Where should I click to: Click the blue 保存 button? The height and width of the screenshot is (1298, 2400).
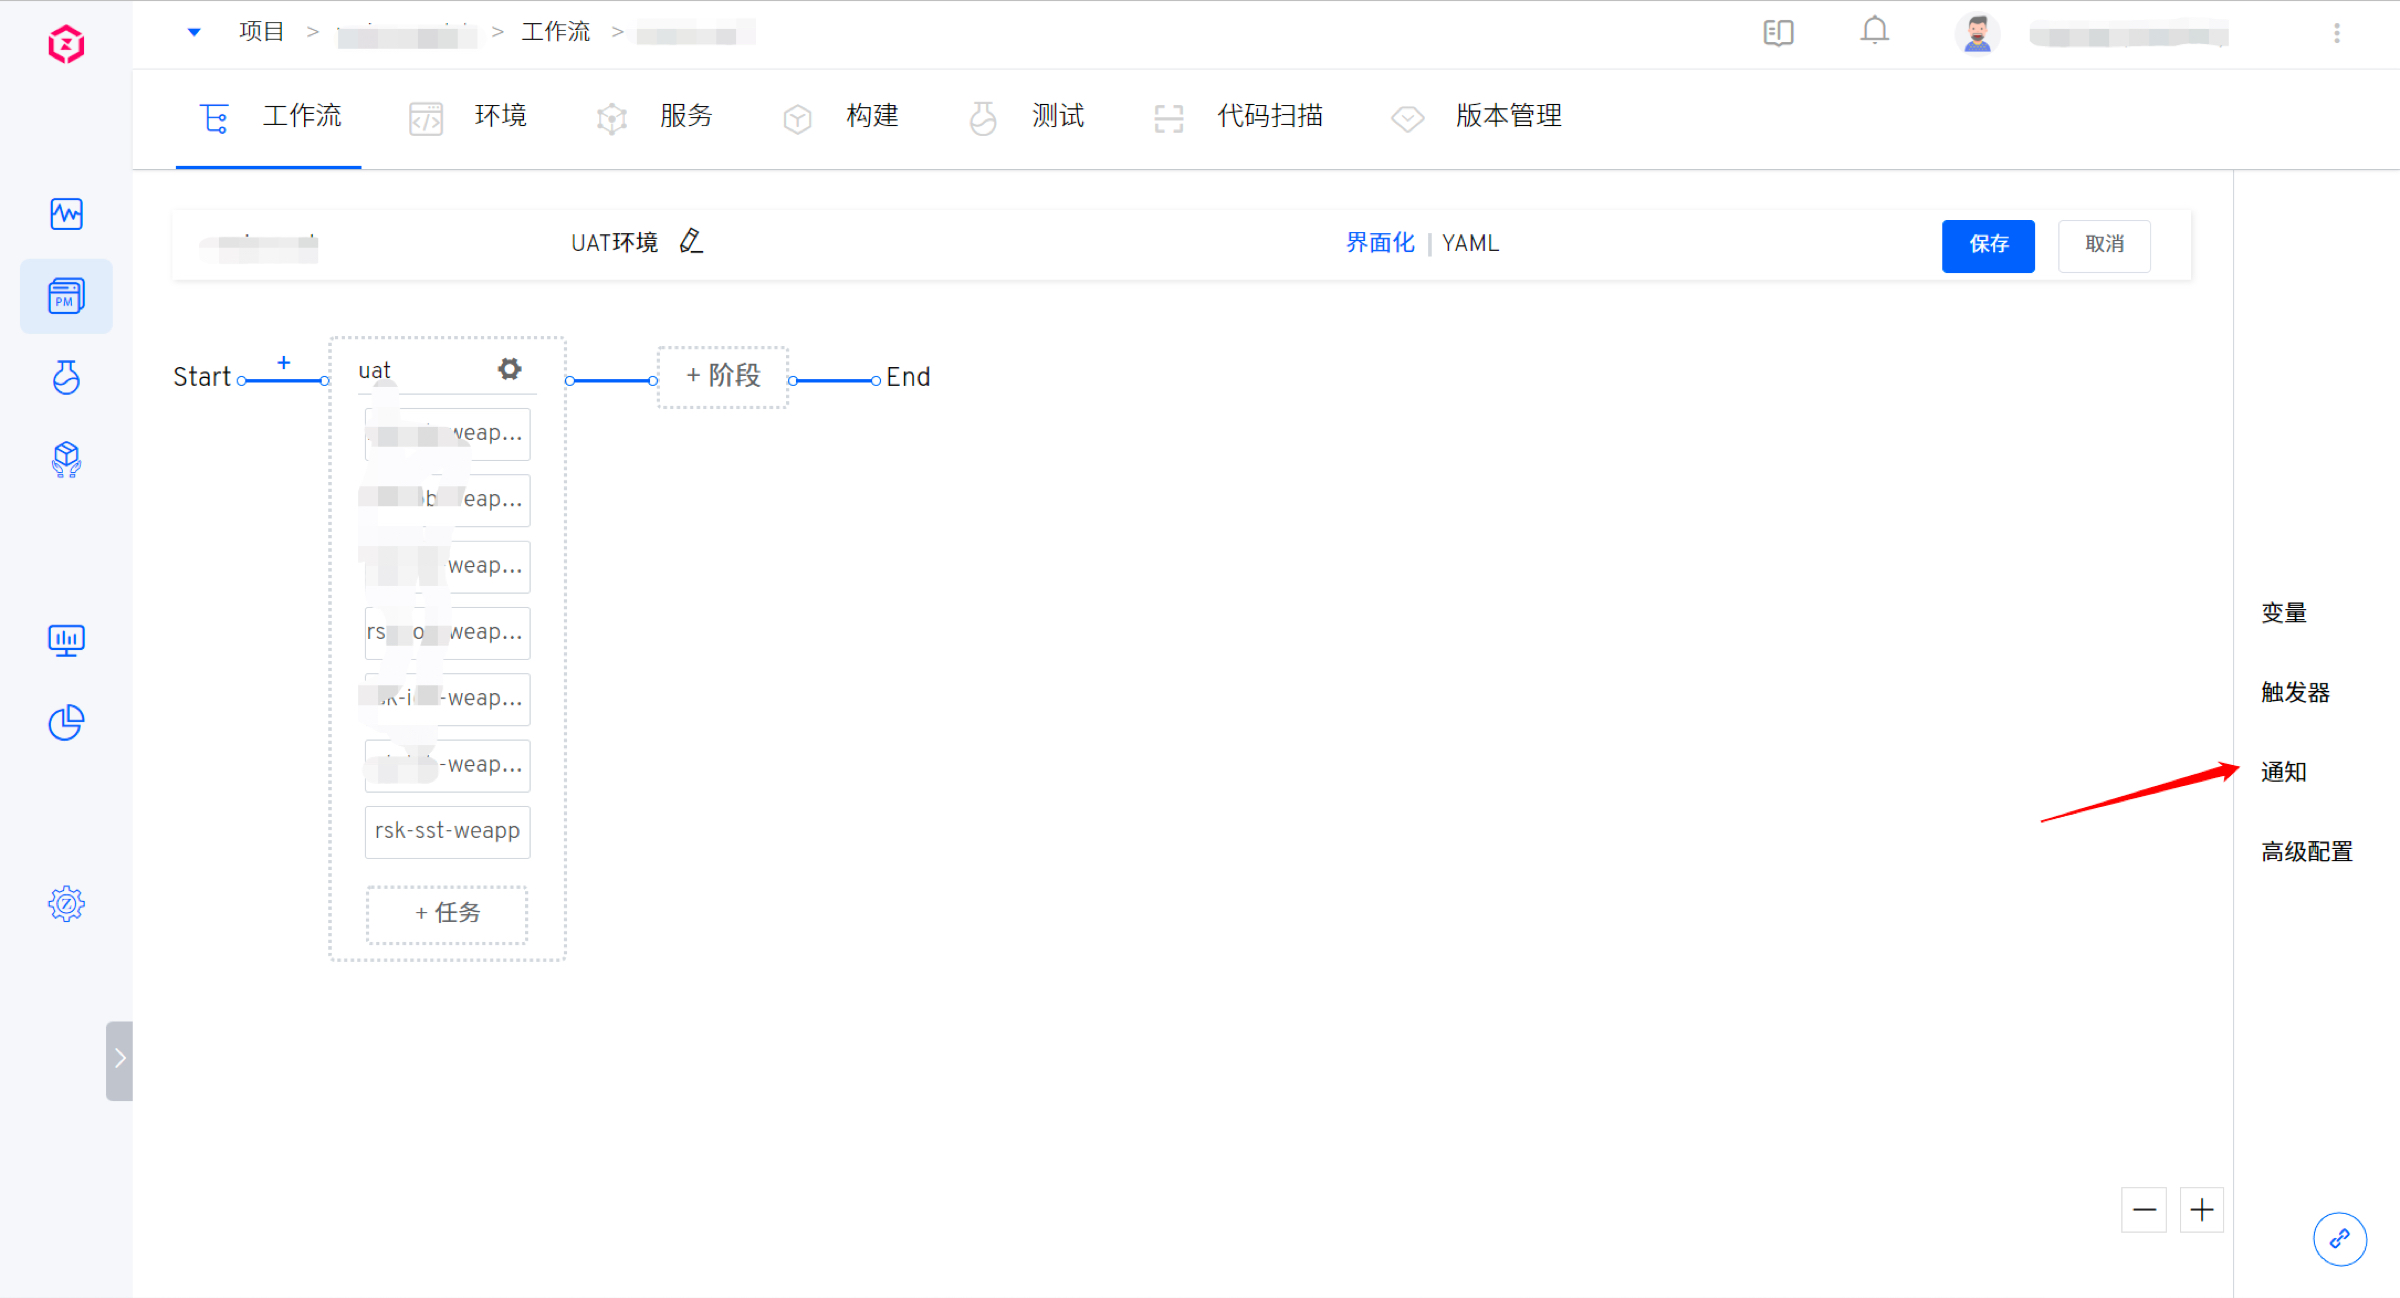(1987, 245)
